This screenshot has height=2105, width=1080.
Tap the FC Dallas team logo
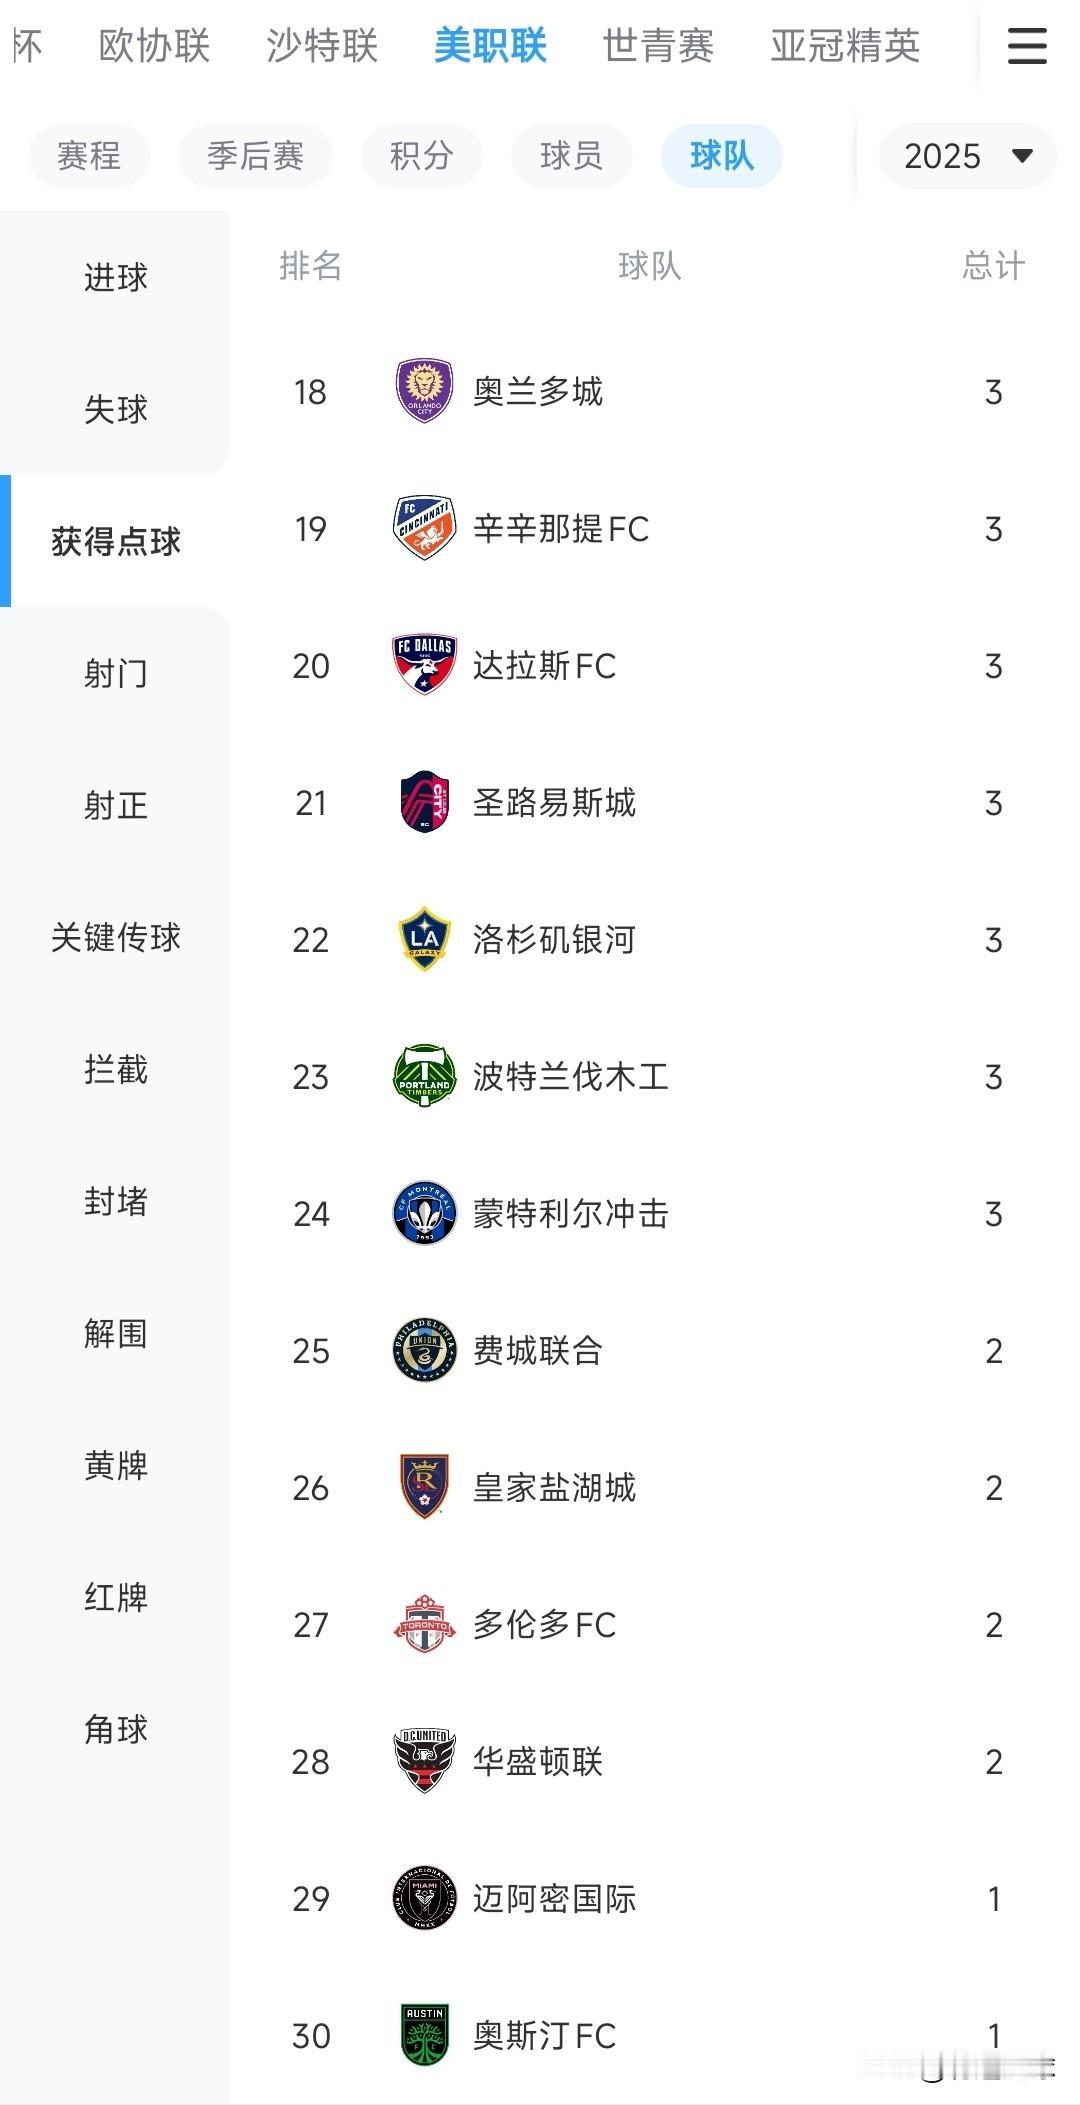click(425, 665)
